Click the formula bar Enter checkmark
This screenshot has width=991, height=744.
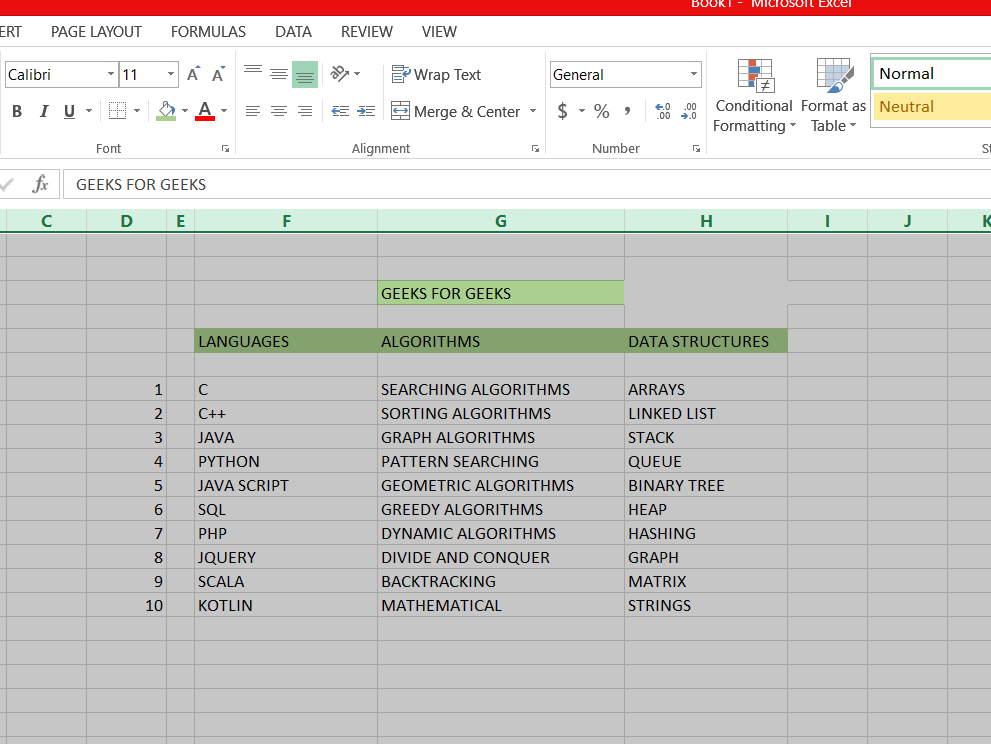7,184
